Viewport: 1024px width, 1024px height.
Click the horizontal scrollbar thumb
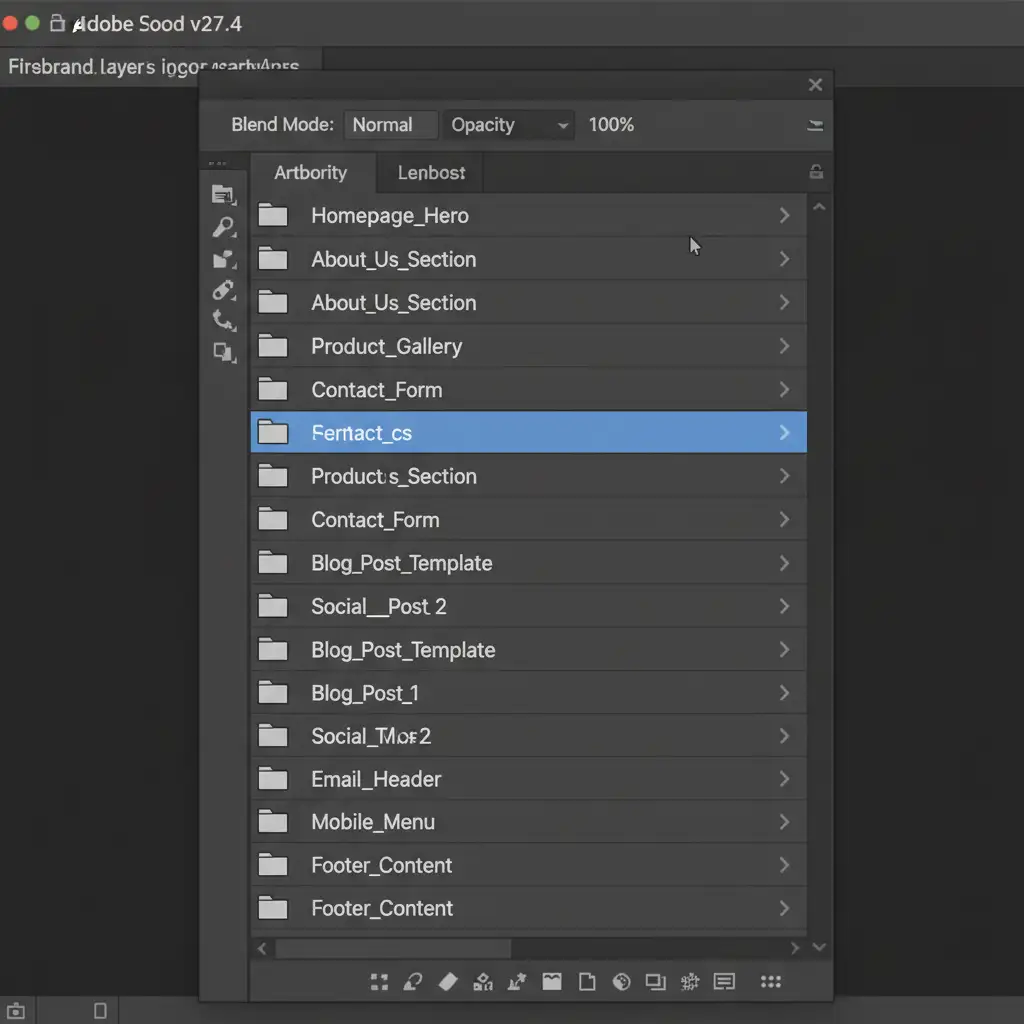click(393, 947)
